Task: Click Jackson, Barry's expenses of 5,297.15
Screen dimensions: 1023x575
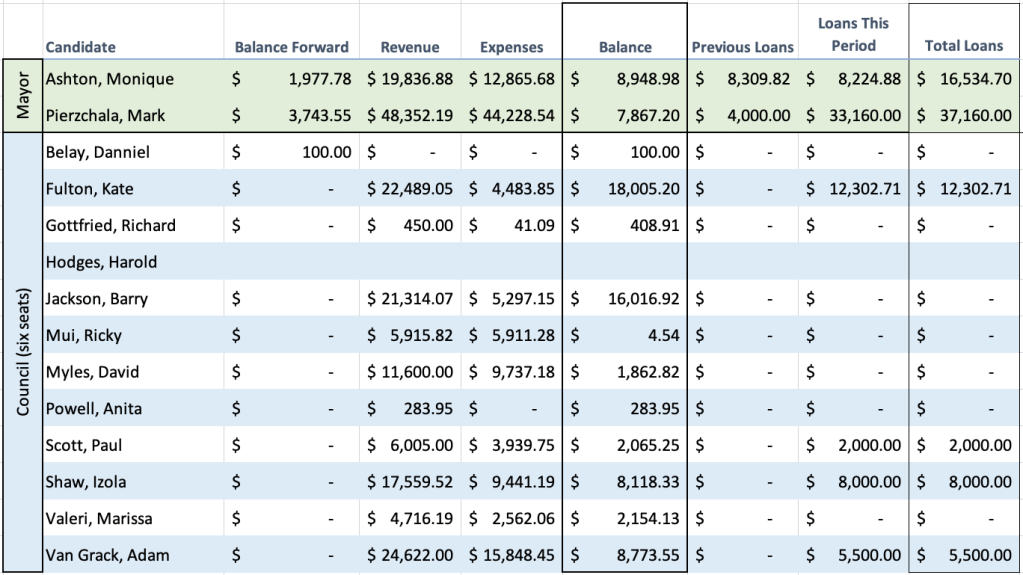Action: click(511, 299)
